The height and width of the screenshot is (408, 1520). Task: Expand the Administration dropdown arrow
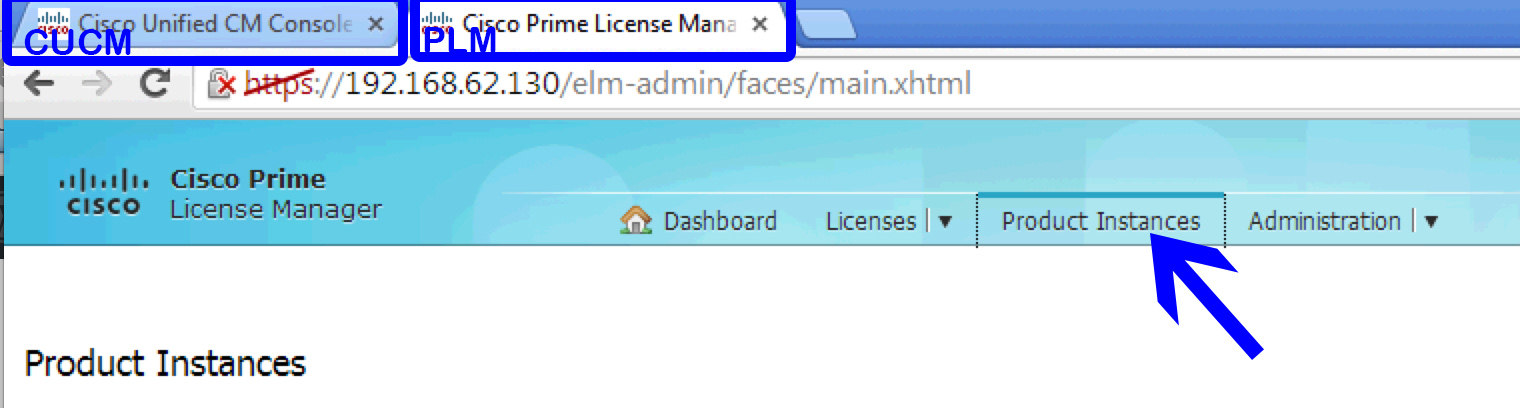click(1430, 222)
